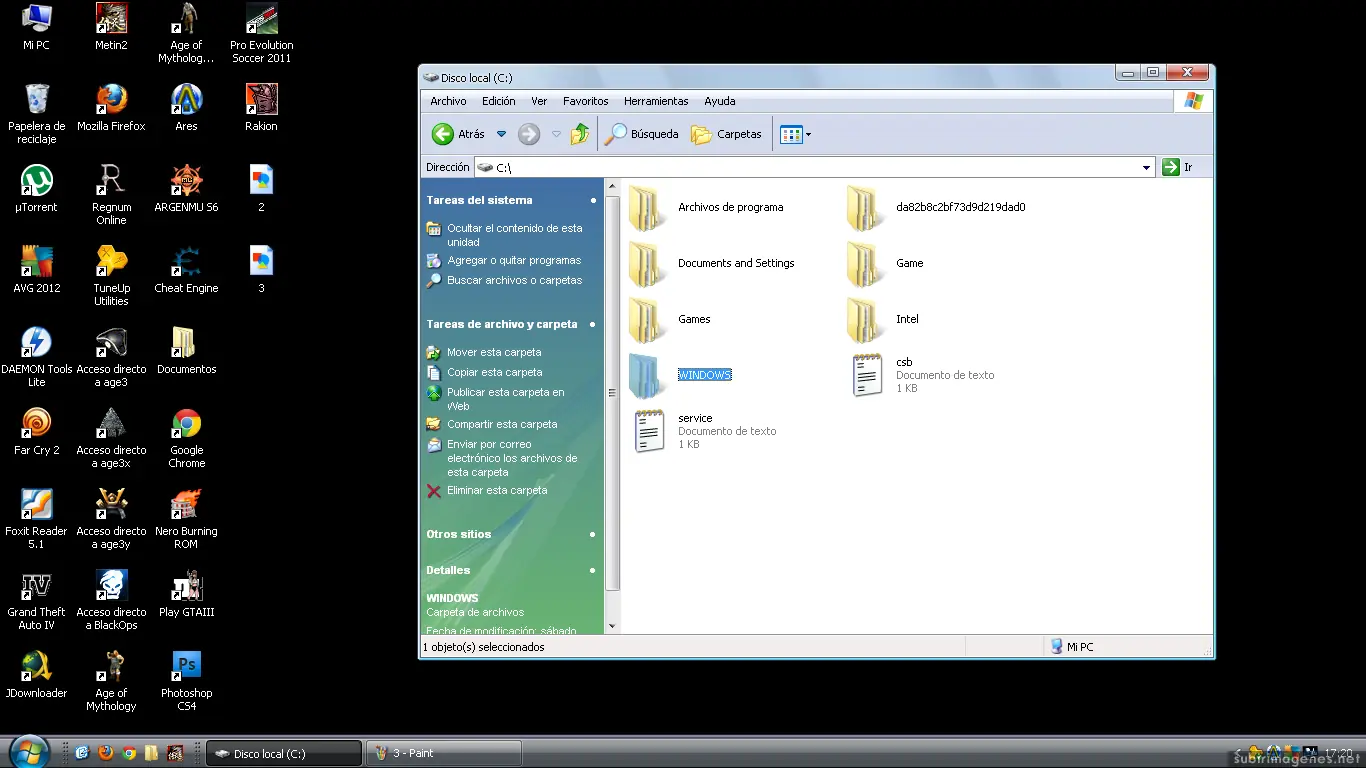Open the Ayuda menu
The image size is (1366, 768).
click(719, 101)
